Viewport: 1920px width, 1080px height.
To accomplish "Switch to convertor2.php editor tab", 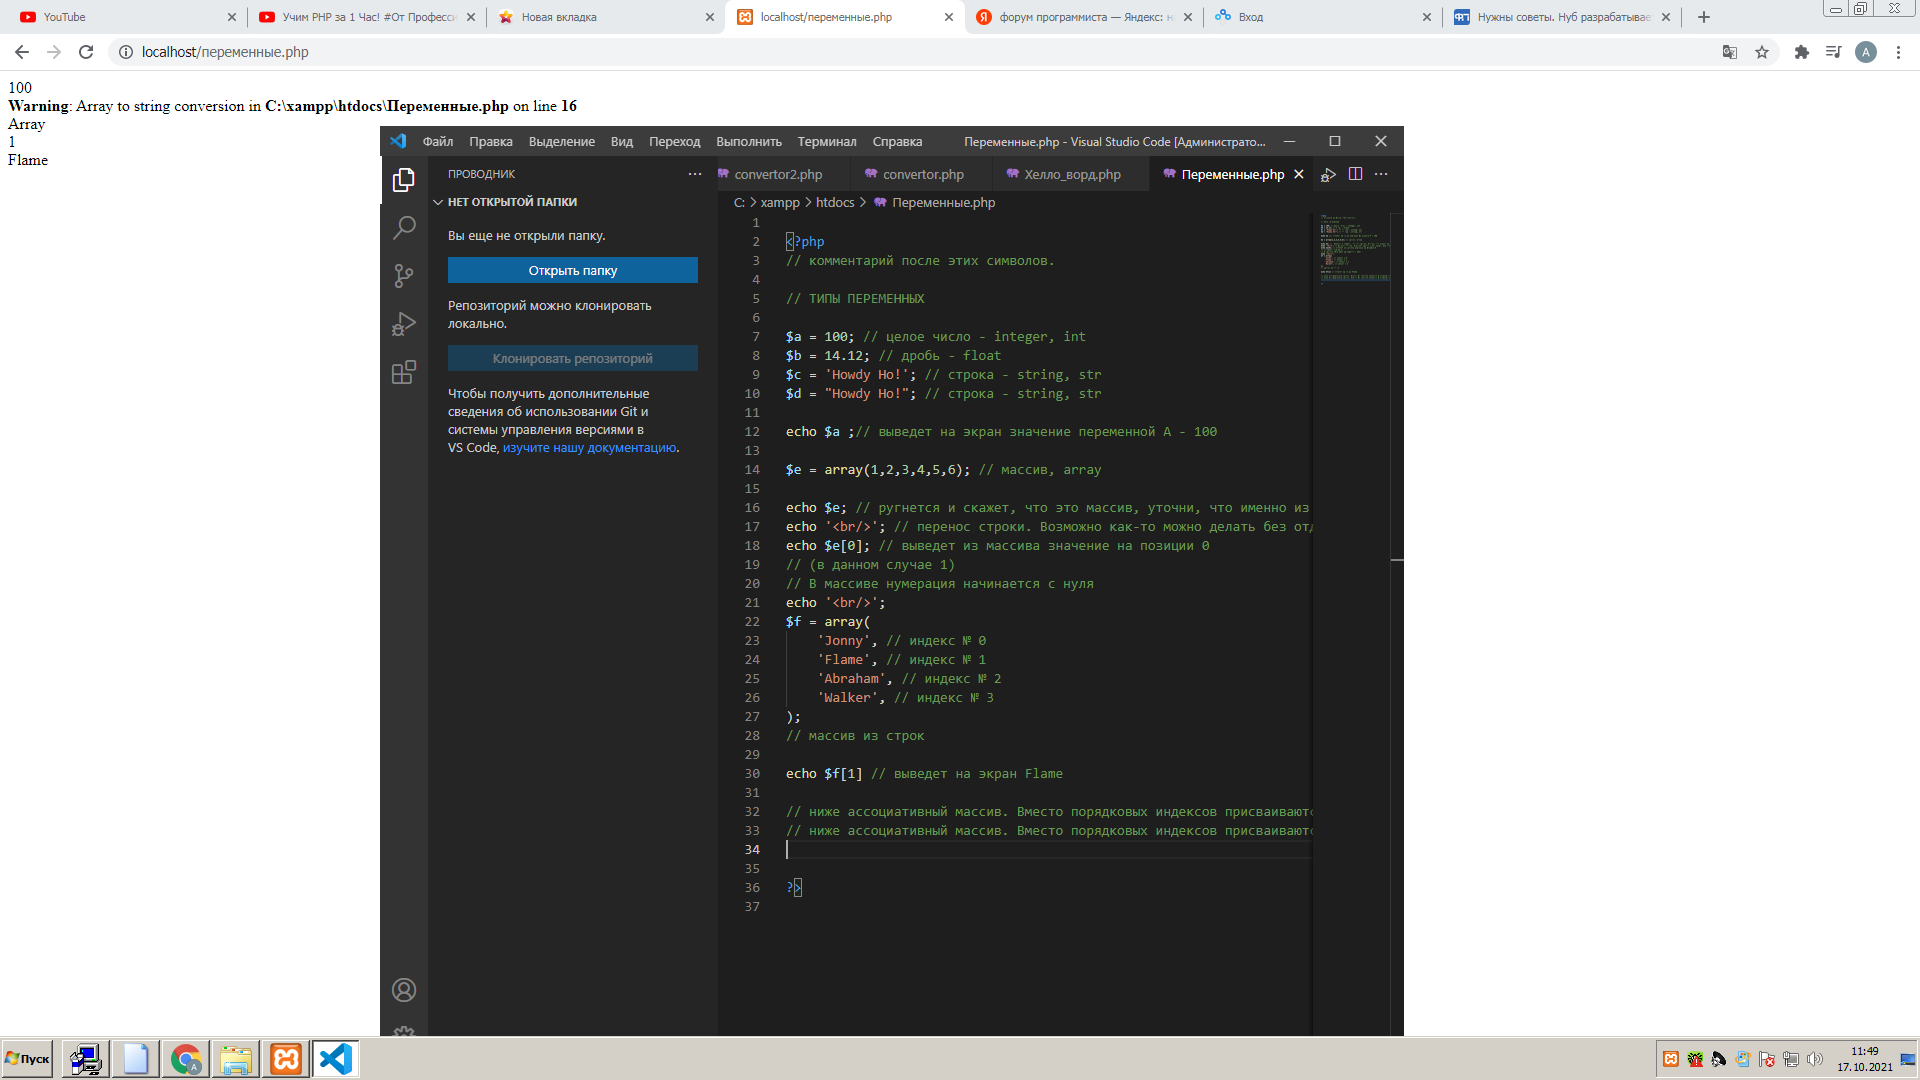I will point(778,174).
